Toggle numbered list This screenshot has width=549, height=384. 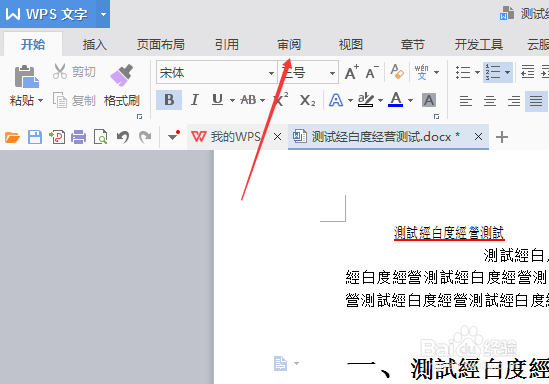493,72
